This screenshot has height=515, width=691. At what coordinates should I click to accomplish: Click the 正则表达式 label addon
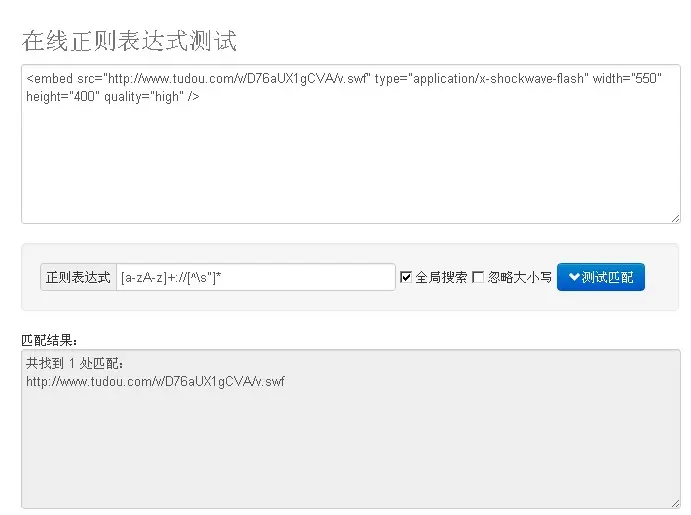[78, 277]
